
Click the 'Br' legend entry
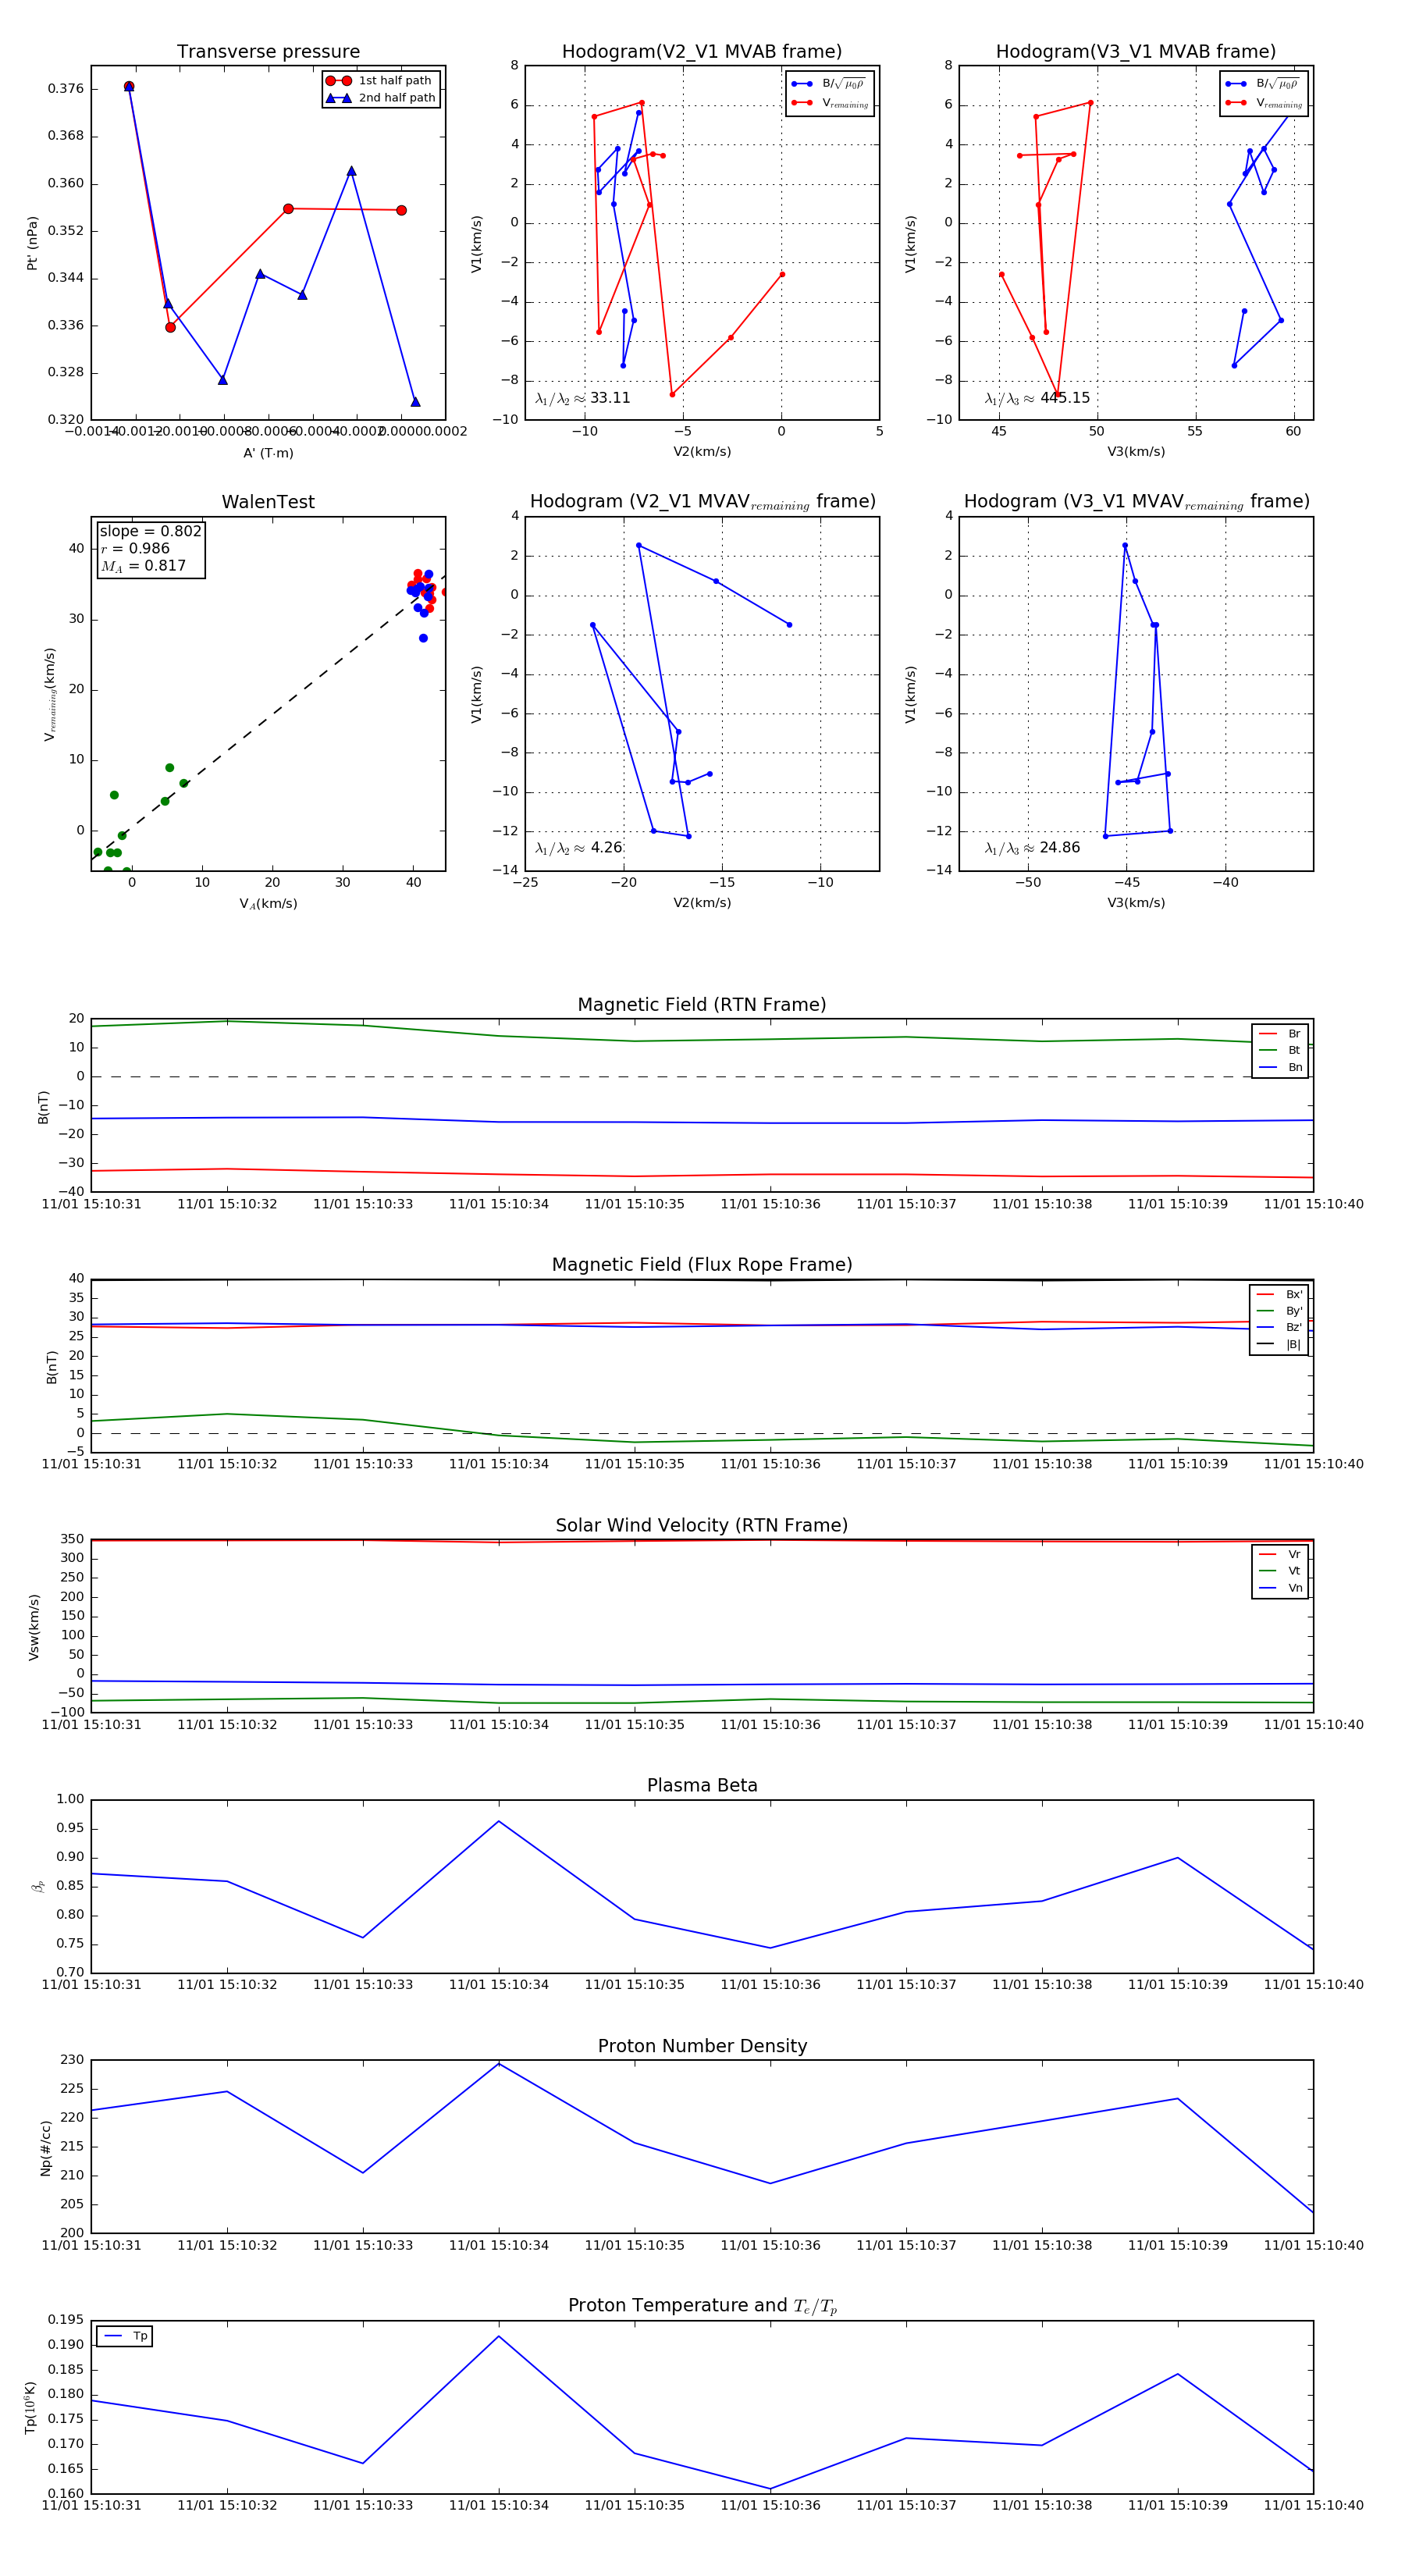tap(1281, 1034)
